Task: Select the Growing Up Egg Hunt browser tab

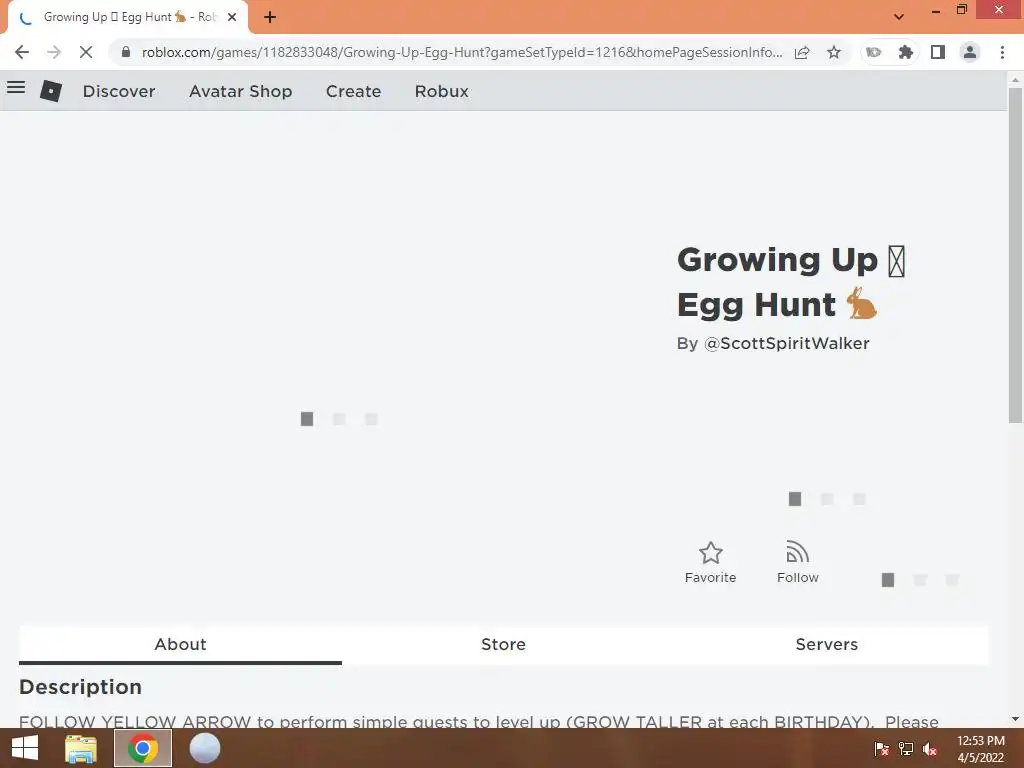Action: click(x=128, y=18)
